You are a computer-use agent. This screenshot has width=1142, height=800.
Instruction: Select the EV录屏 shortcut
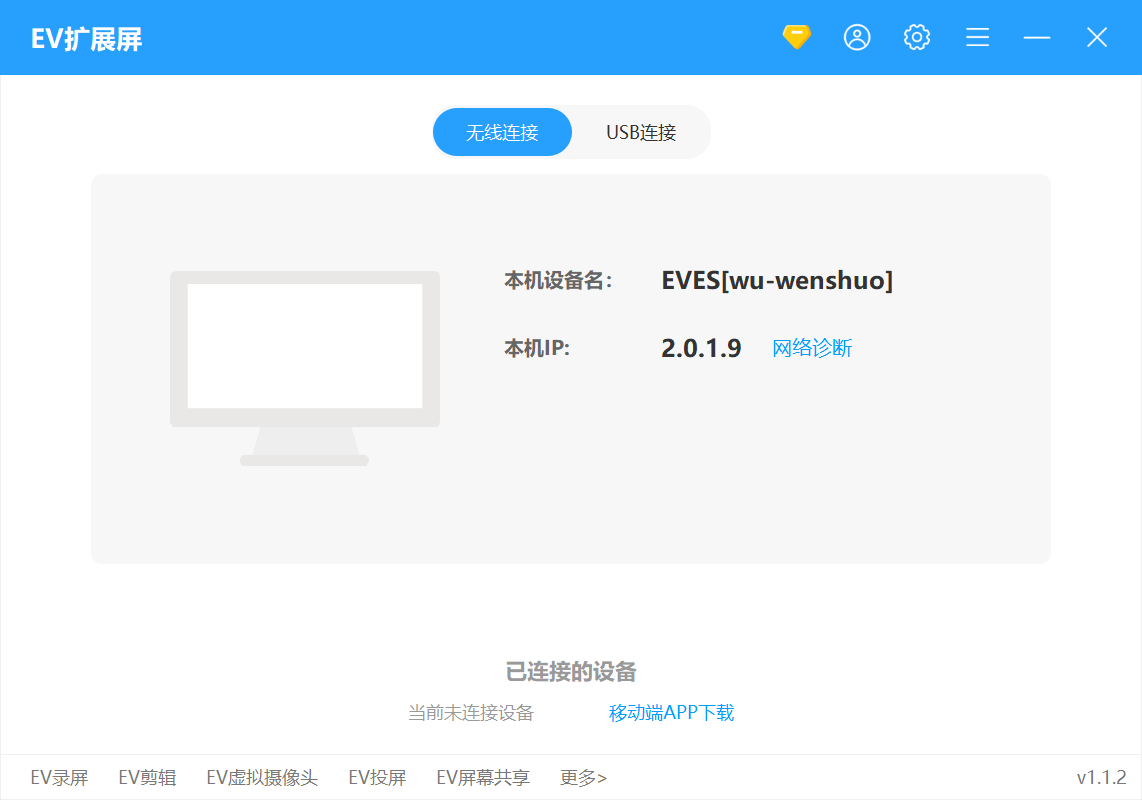tap(59, 777)
